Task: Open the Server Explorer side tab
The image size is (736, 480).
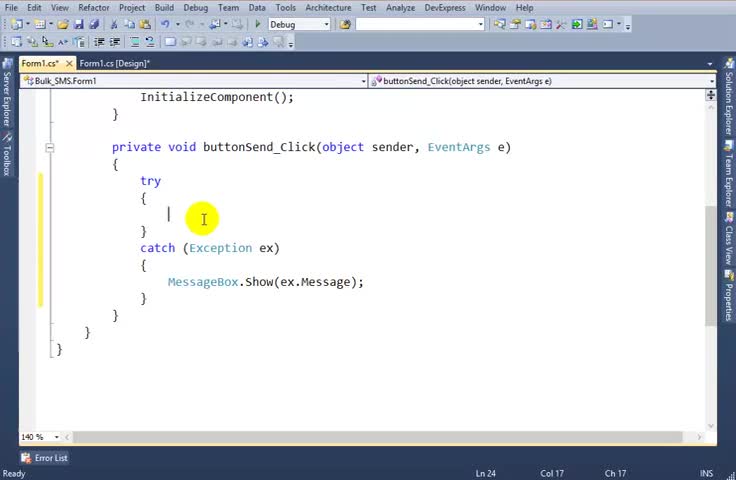Action: pos(7,93)
